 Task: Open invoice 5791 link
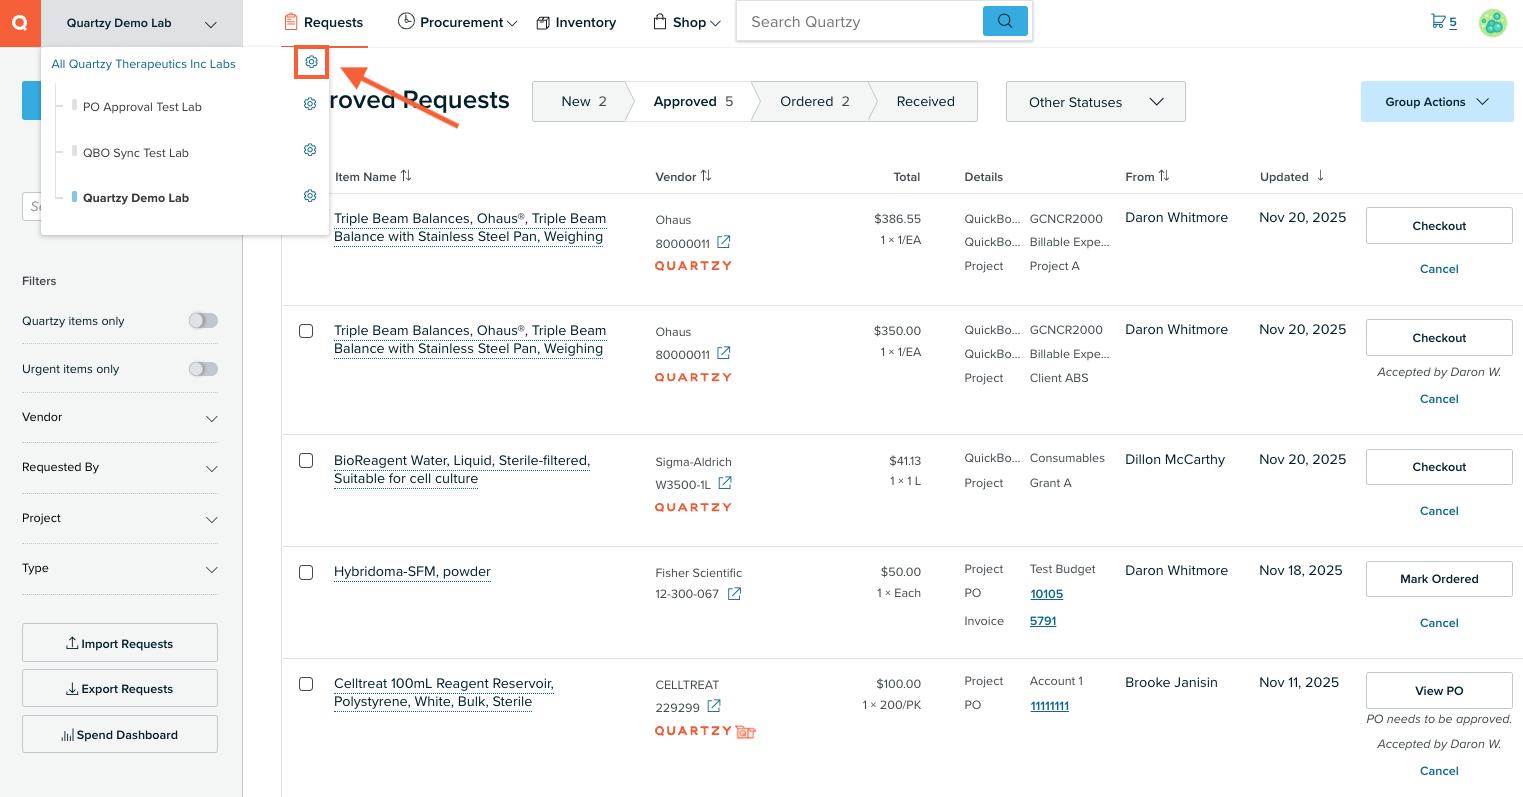click(x=1043, y=621)
